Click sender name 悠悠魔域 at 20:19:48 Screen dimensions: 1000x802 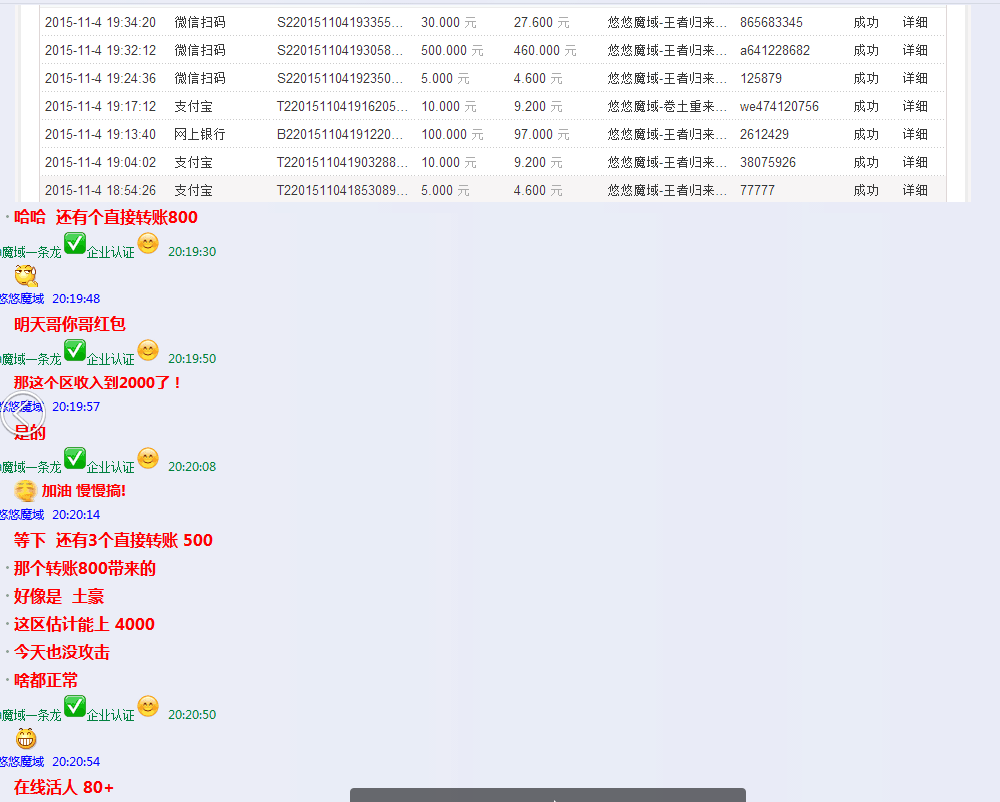(x=22, y=298)
